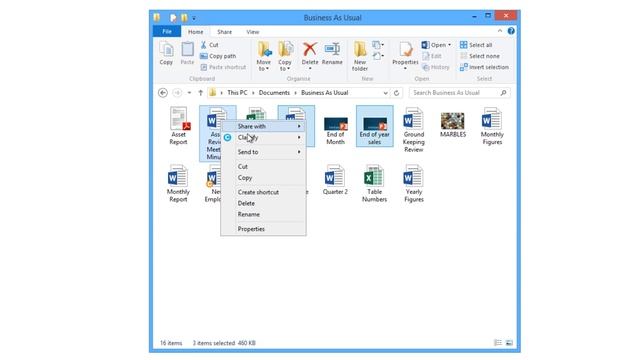640x360 pixels.
Task: Open the Recent locations dropdown arrow
Action: (x=189, y=93)
